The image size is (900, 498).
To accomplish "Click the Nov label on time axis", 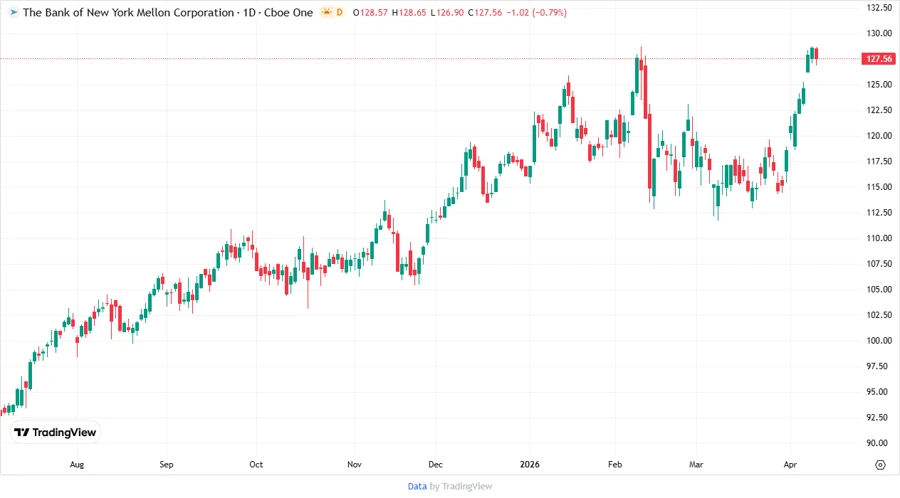I will pos(354,464).
